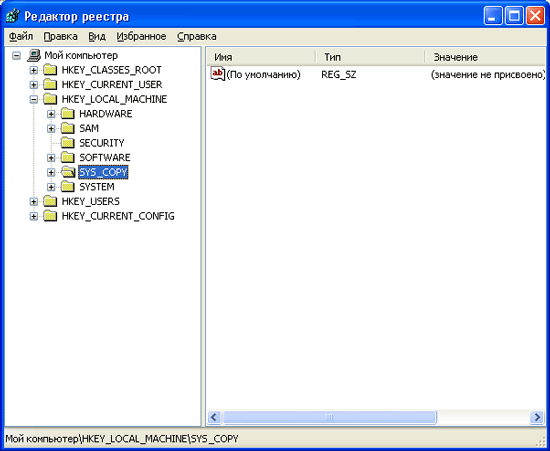Click the HKEY_CURRENT_USER folder icon
Image resolution: width=550 pixels, height=451 pixels.
point(50,85)
